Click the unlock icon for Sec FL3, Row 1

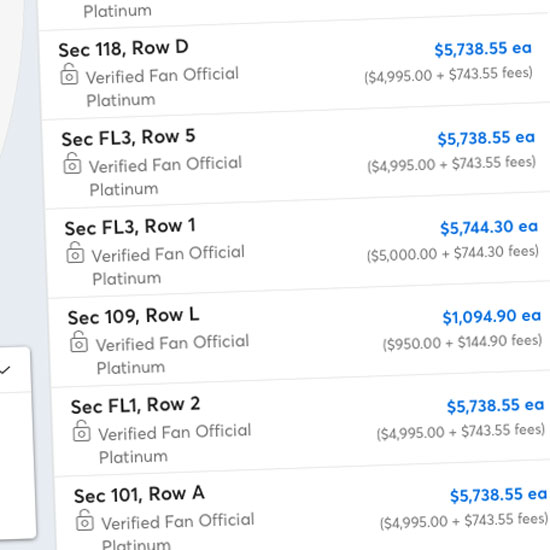(75, 253)
